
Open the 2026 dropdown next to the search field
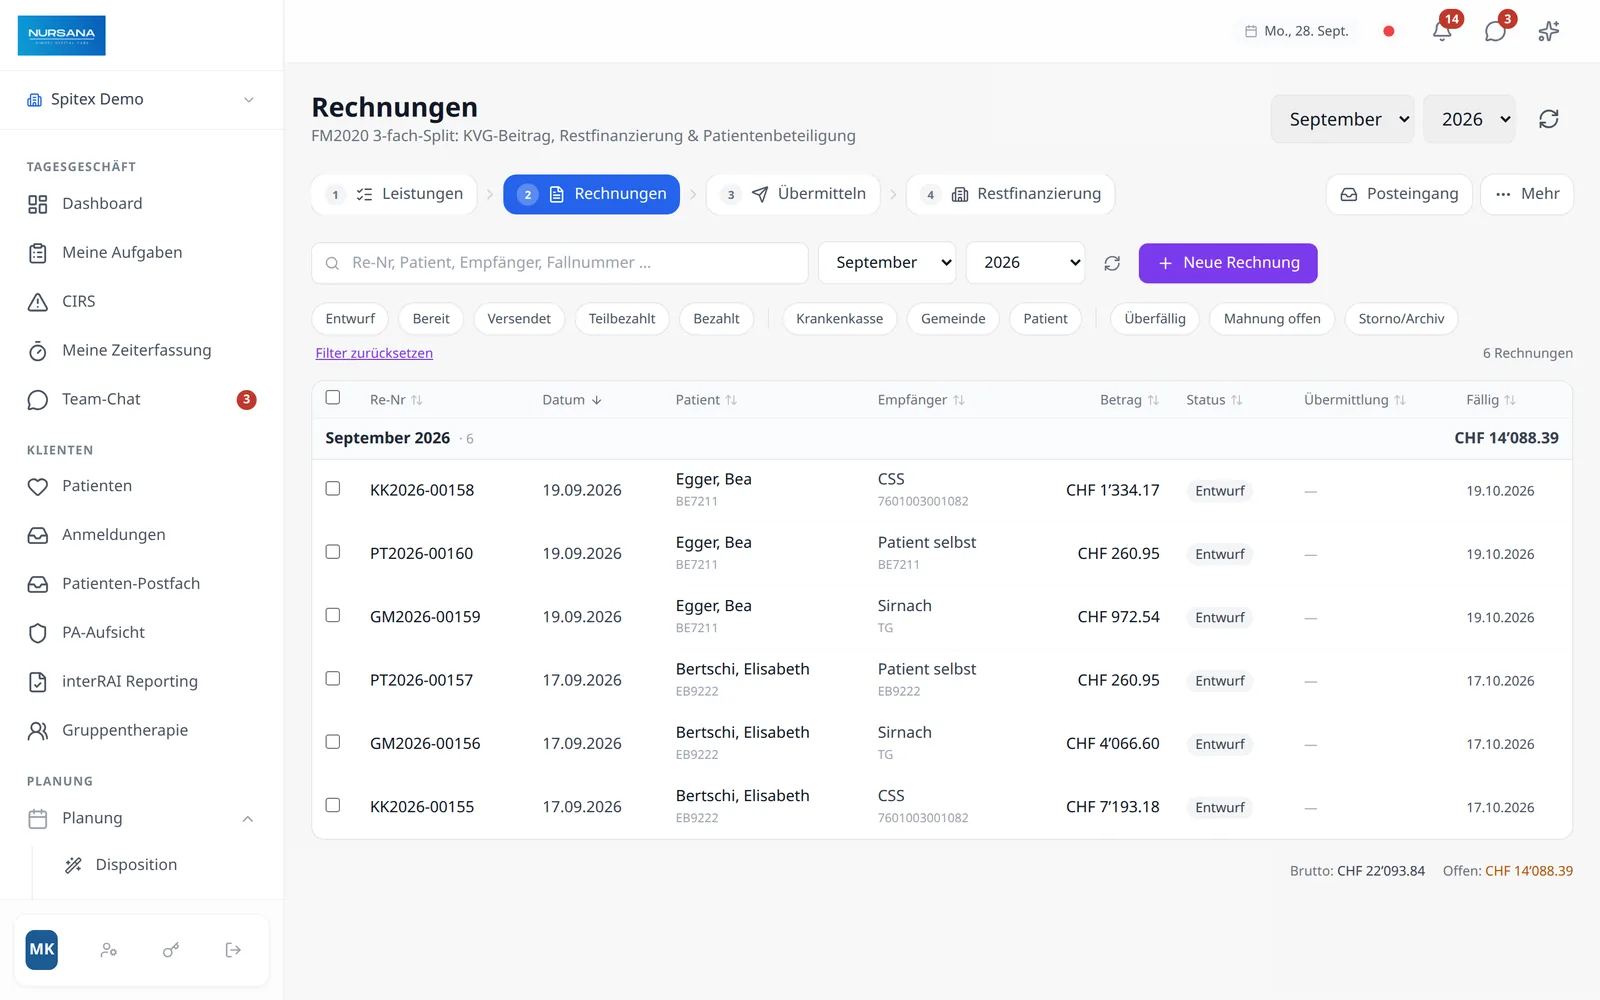(1026, 263)
